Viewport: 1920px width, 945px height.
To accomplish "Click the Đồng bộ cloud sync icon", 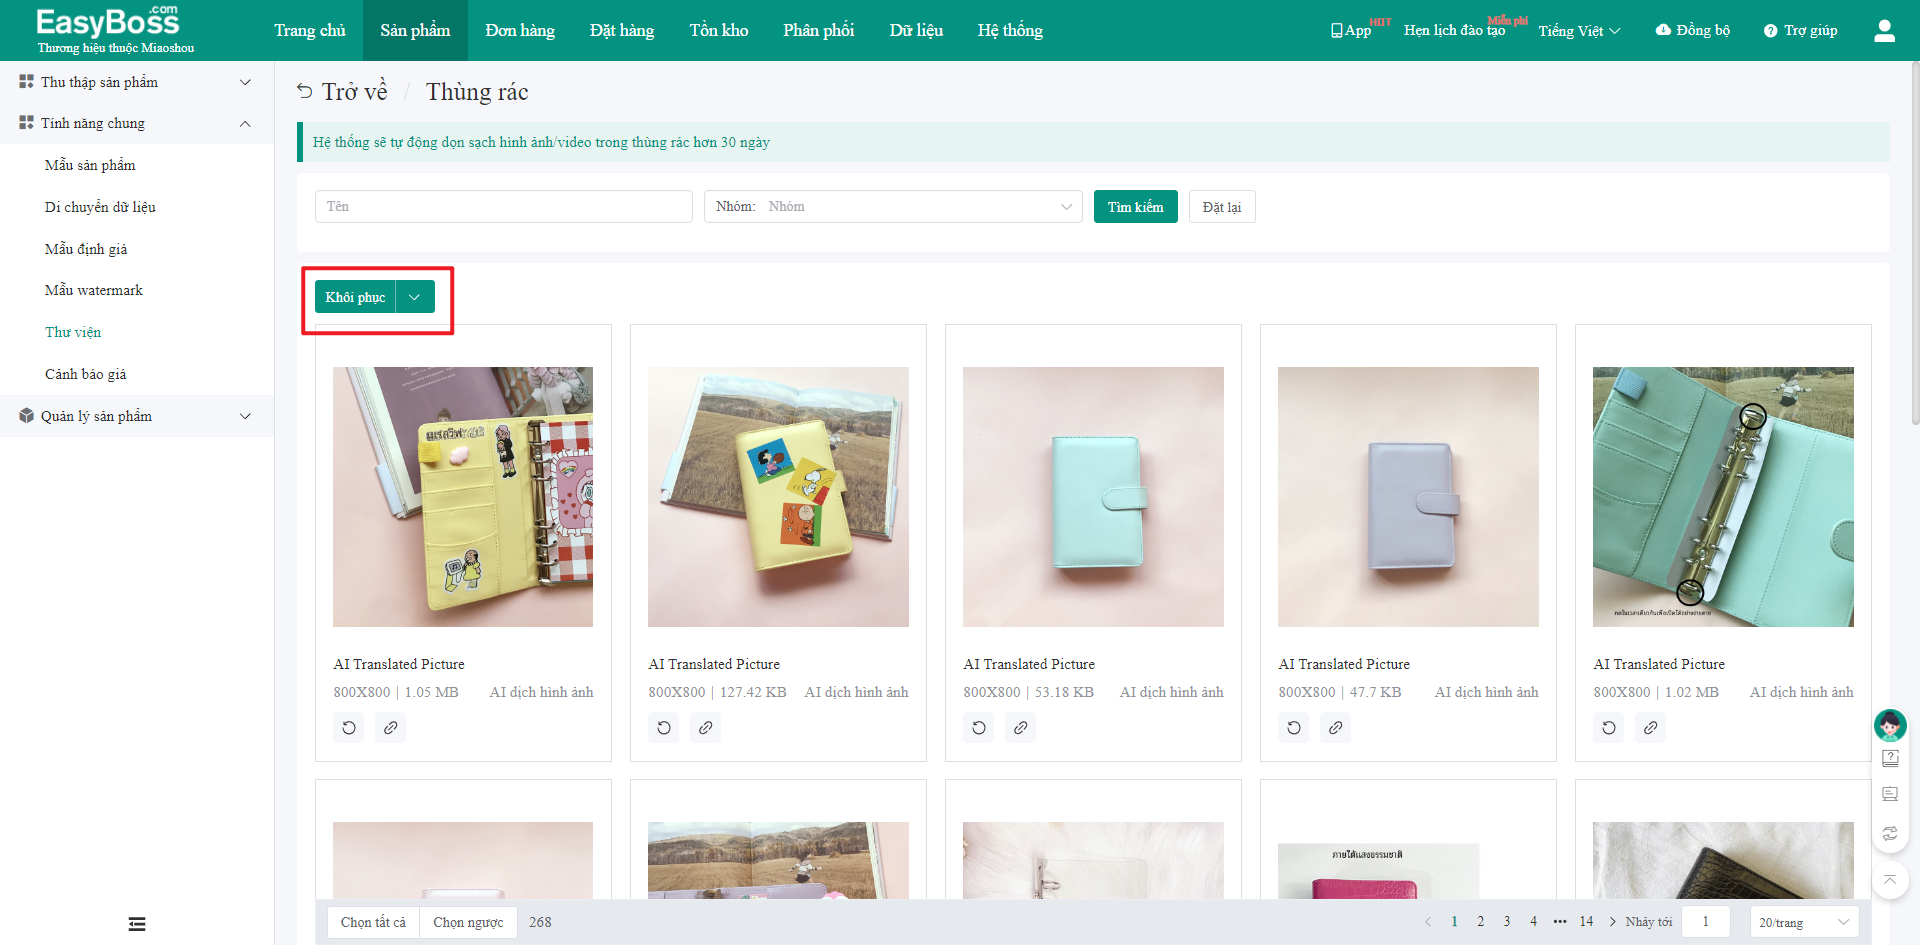I will click(x=1663, y=30).
